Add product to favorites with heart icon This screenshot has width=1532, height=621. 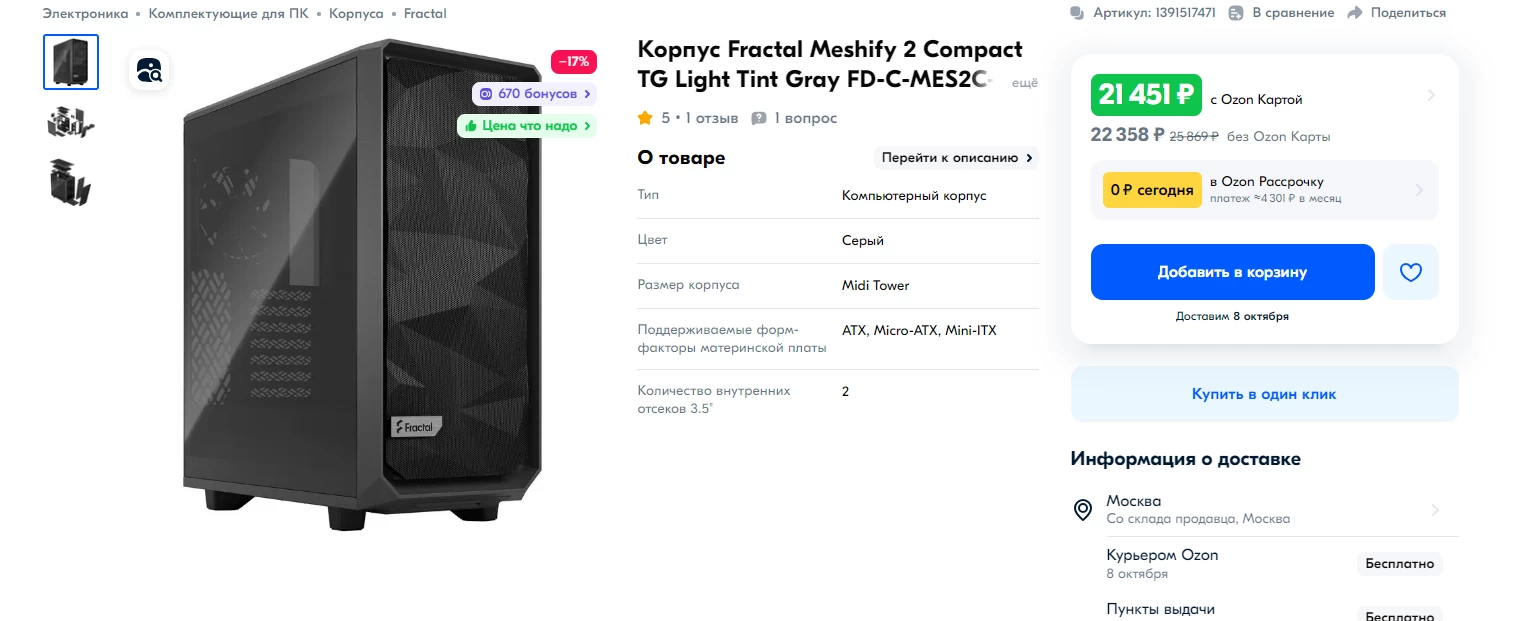pyautogui.click(x=1410, y=272)
